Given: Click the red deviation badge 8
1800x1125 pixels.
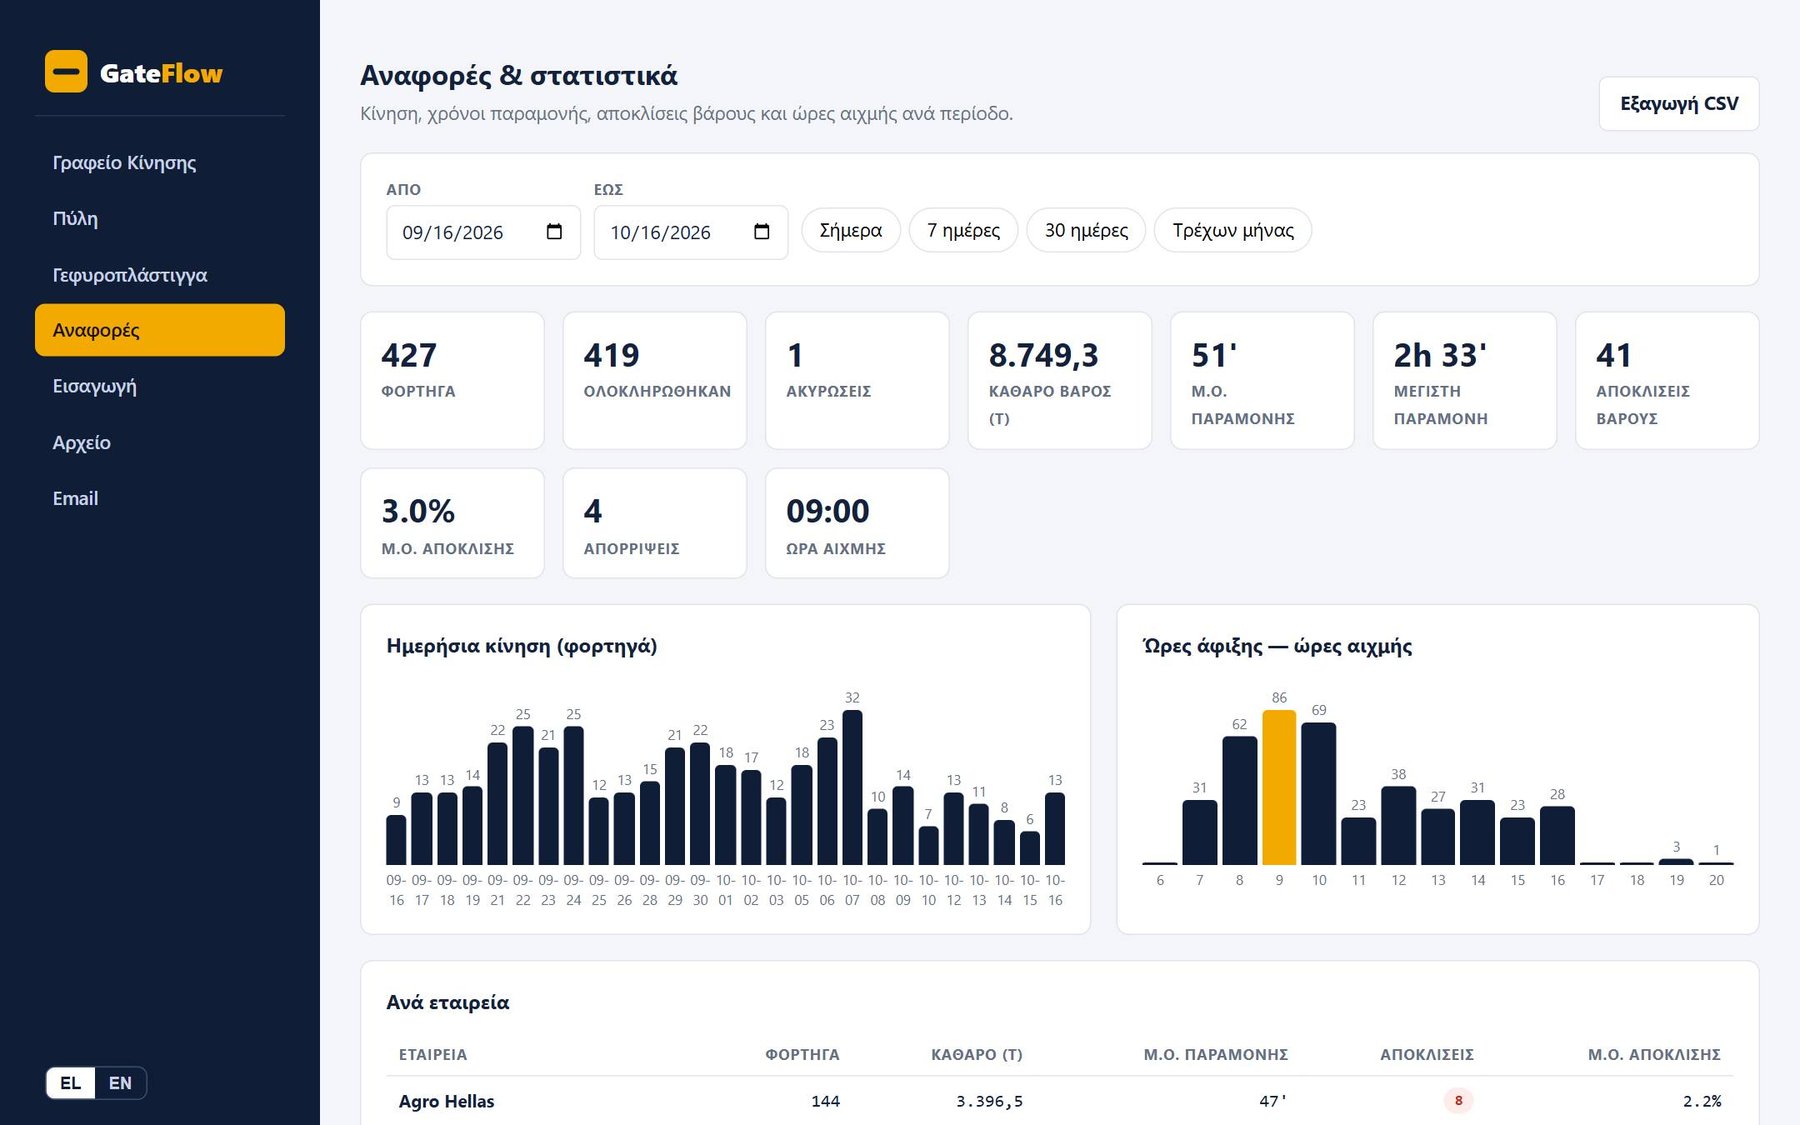Looking at the screenshot, I should [1458, 1100].
